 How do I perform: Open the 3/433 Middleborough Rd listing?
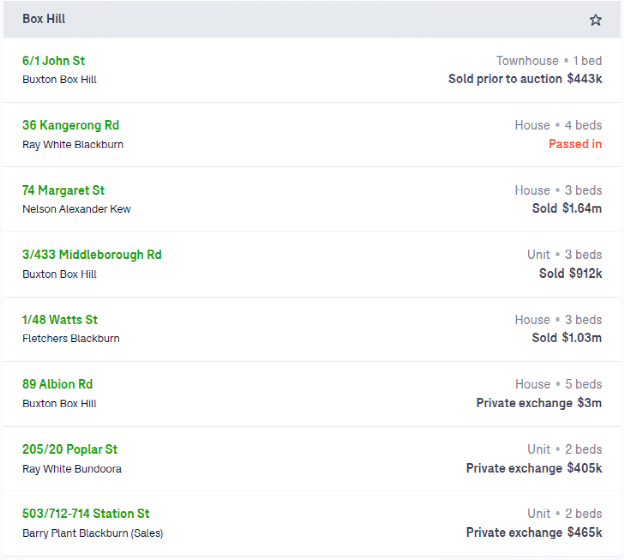pos(91,255)
